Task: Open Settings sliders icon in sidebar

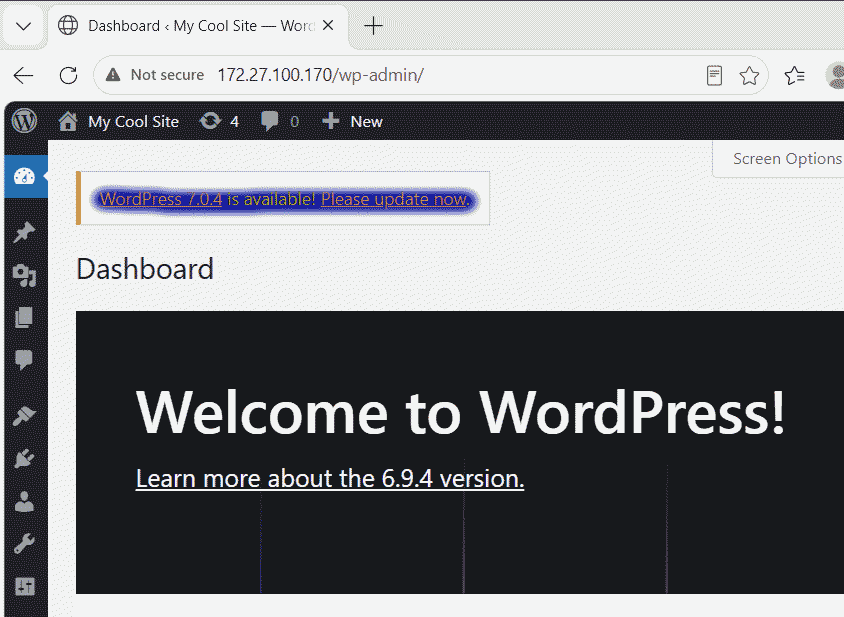Action: (25, 586)
